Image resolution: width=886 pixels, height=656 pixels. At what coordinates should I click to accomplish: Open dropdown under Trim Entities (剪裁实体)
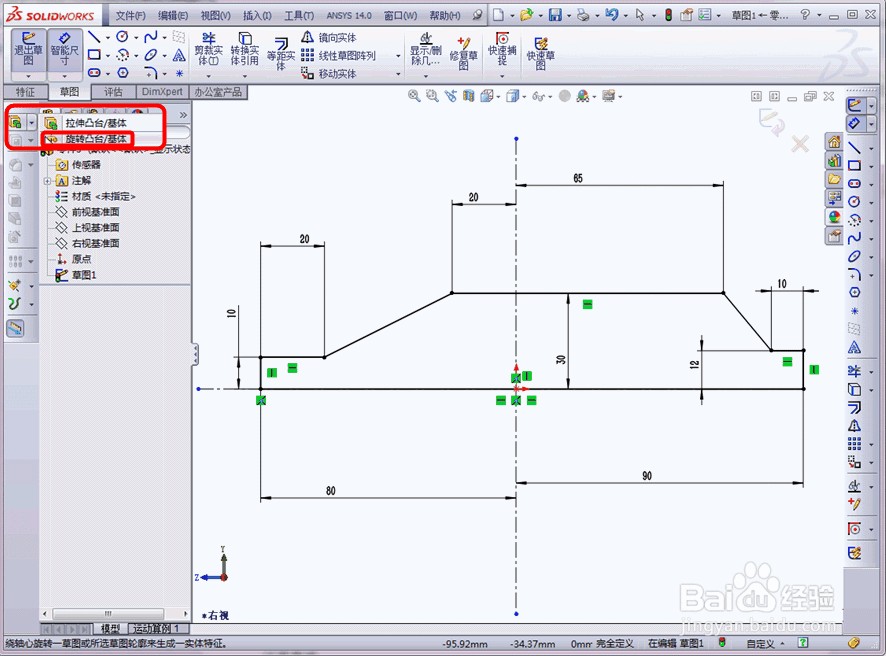point(208,76)
